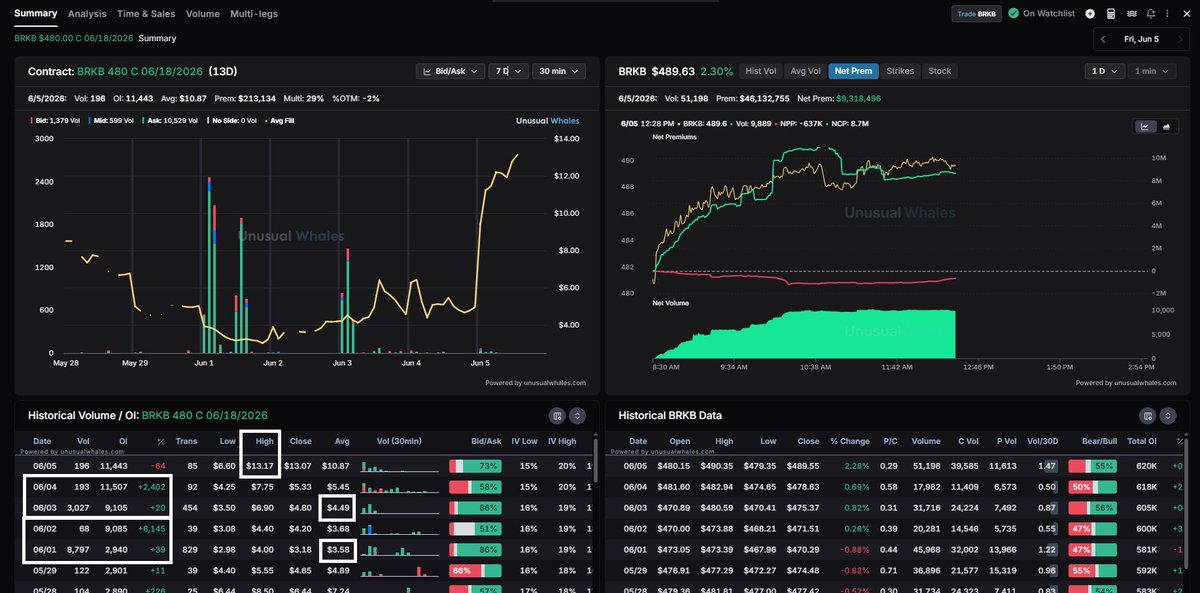Select the Net Prem chart tab
Viewport: 1200px width, 593px height.
click(x=853, y=71)
